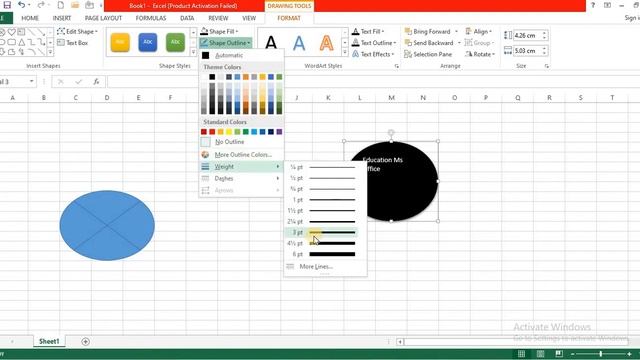Open the Text Fill dropdown
Viewport: 640px width, 360px height.
368,31
